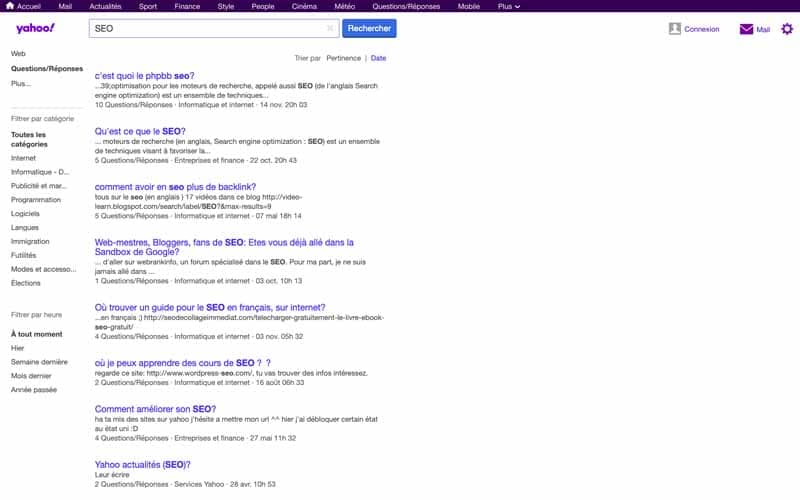
Task: Filter by the Internet category
Action: pos(23,158)
